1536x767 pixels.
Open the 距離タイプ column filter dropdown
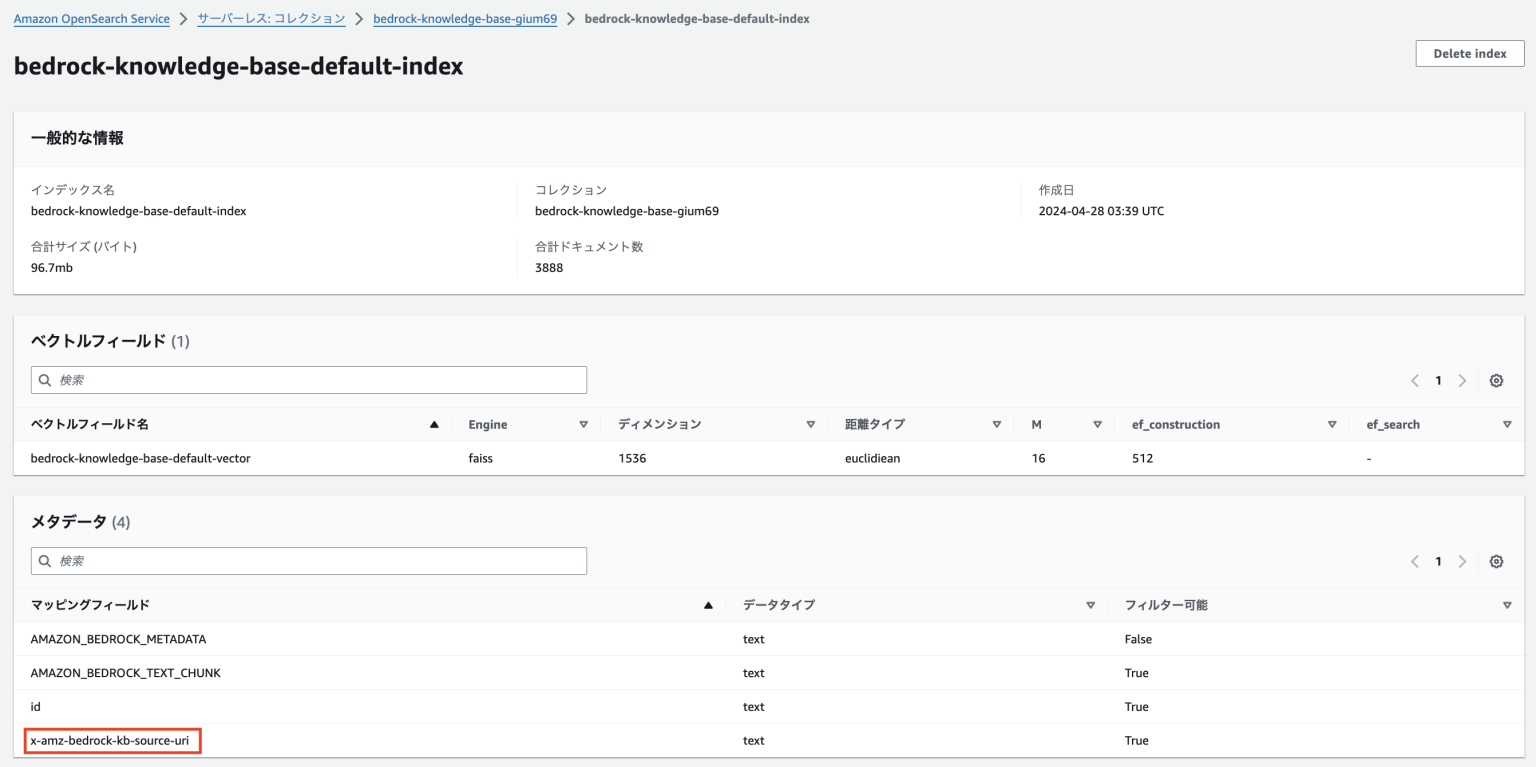coord(997,424)
